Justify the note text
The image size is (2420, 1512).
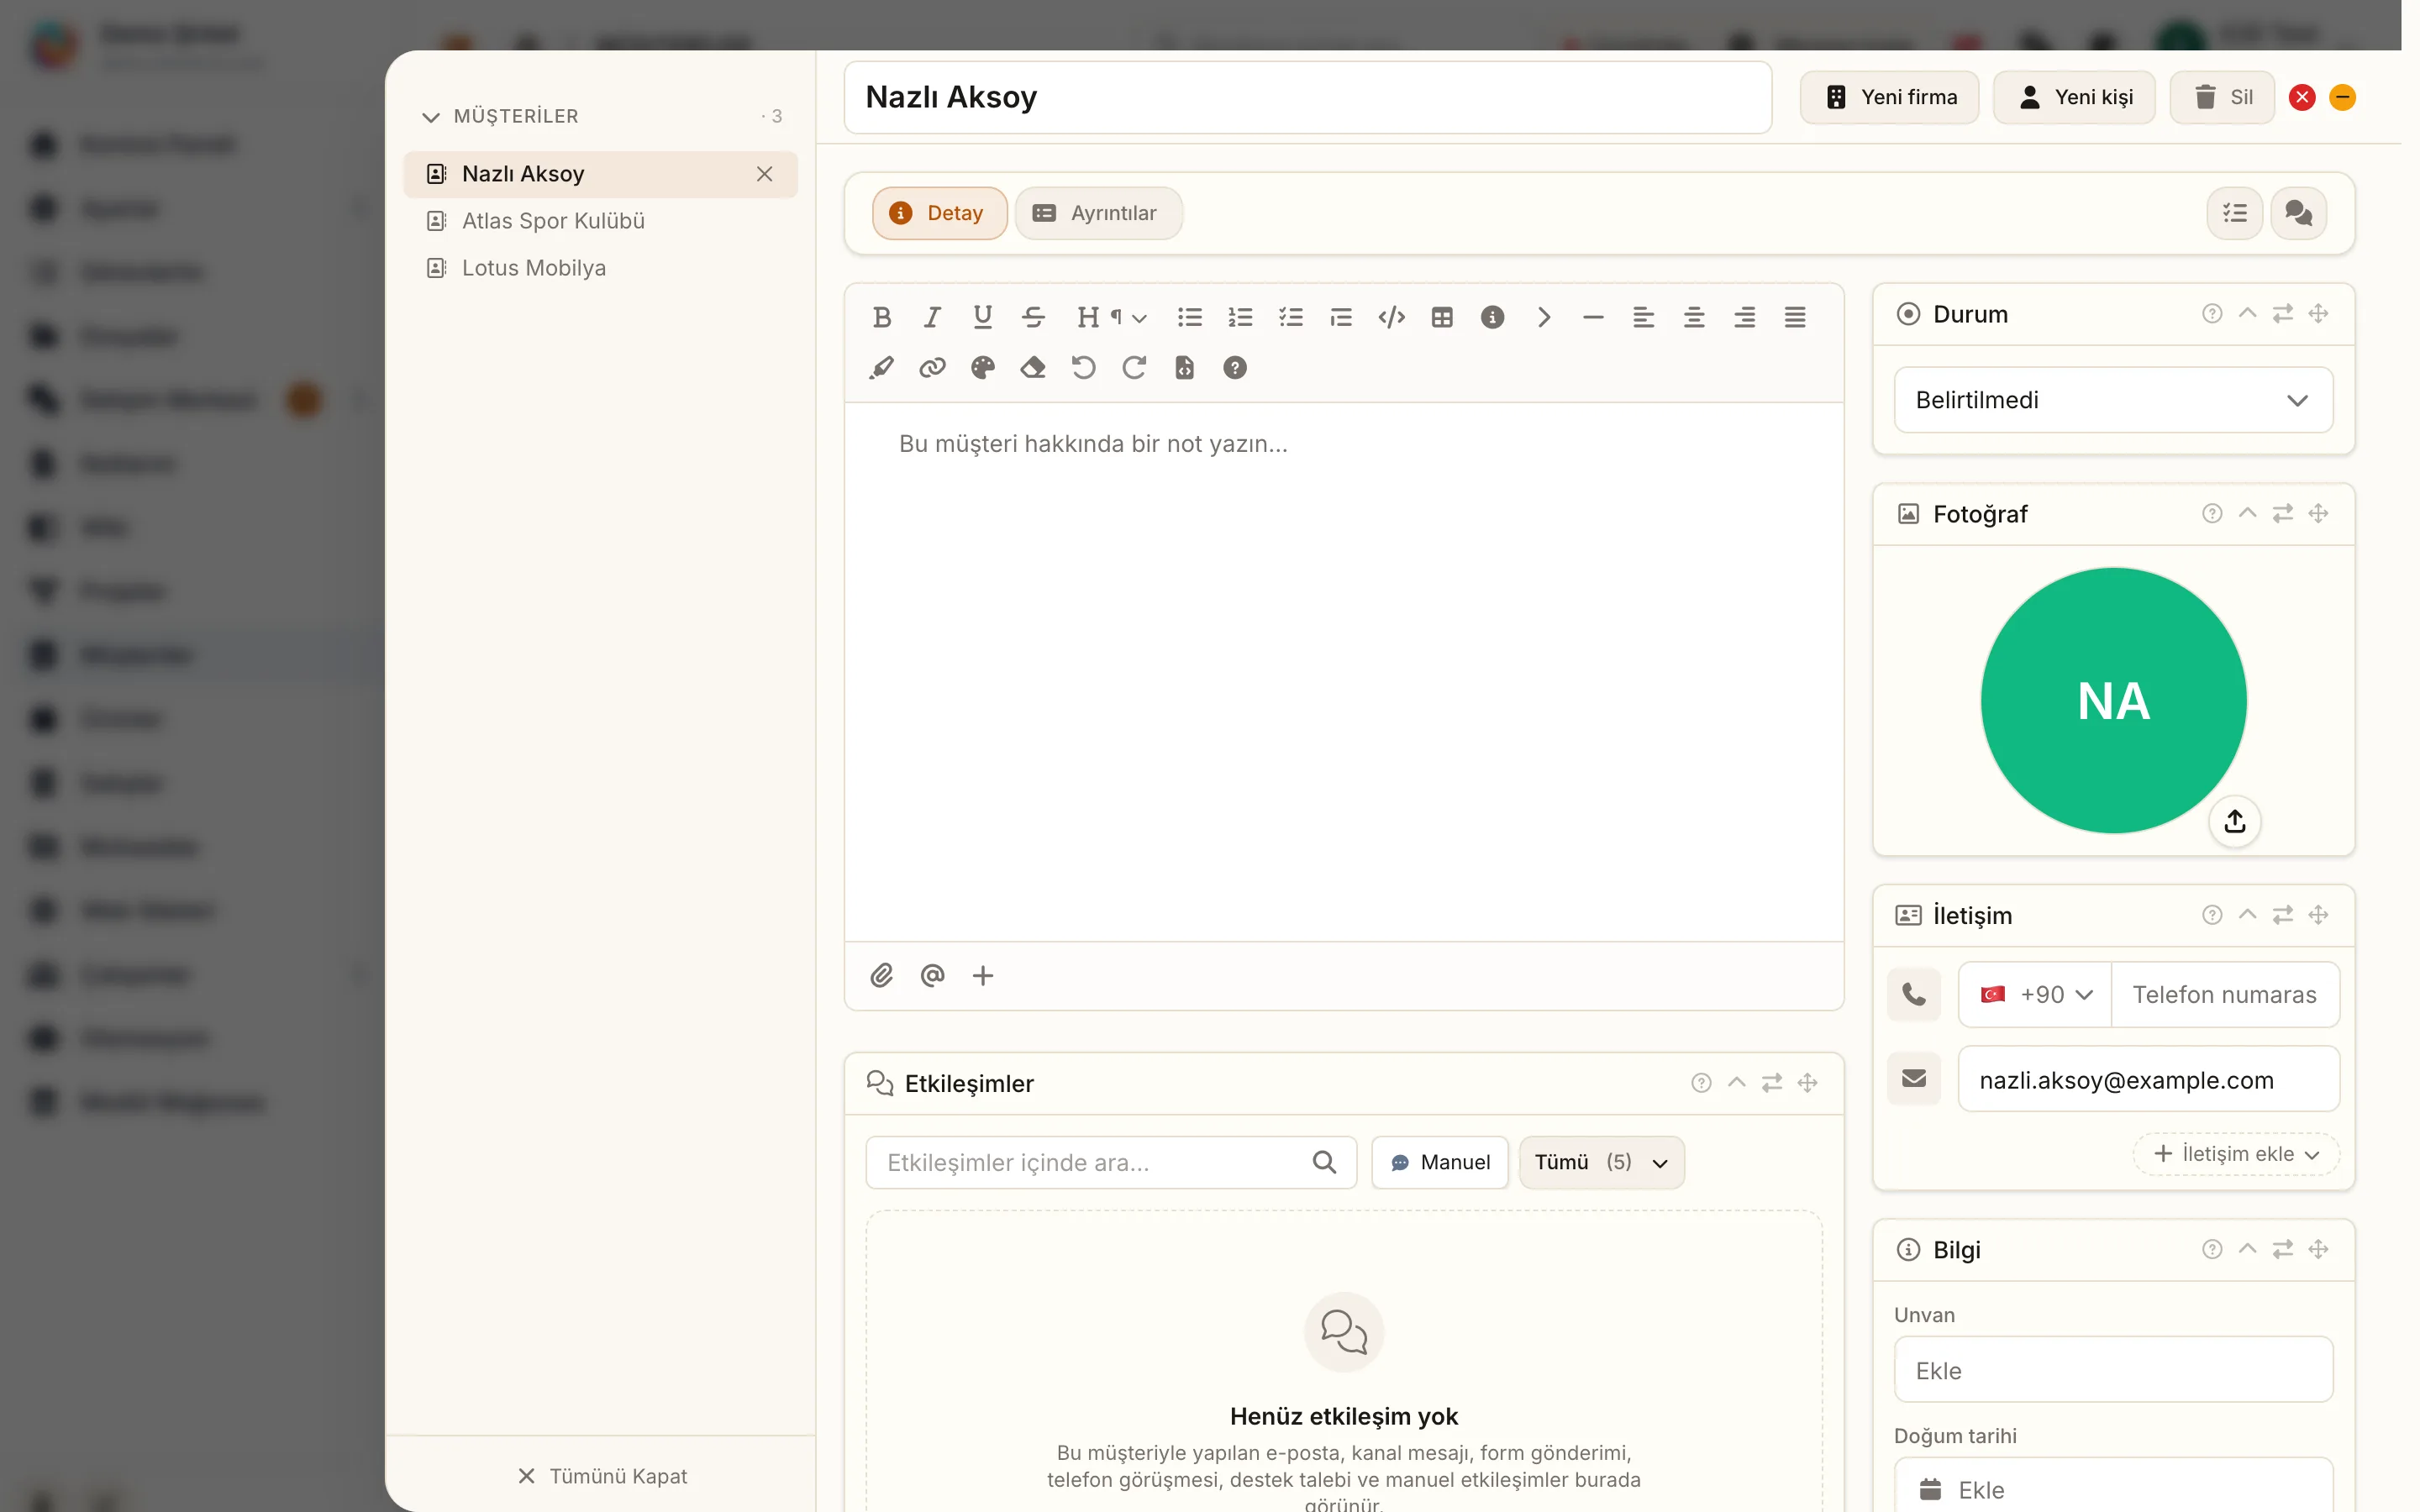coord(1795,317)
